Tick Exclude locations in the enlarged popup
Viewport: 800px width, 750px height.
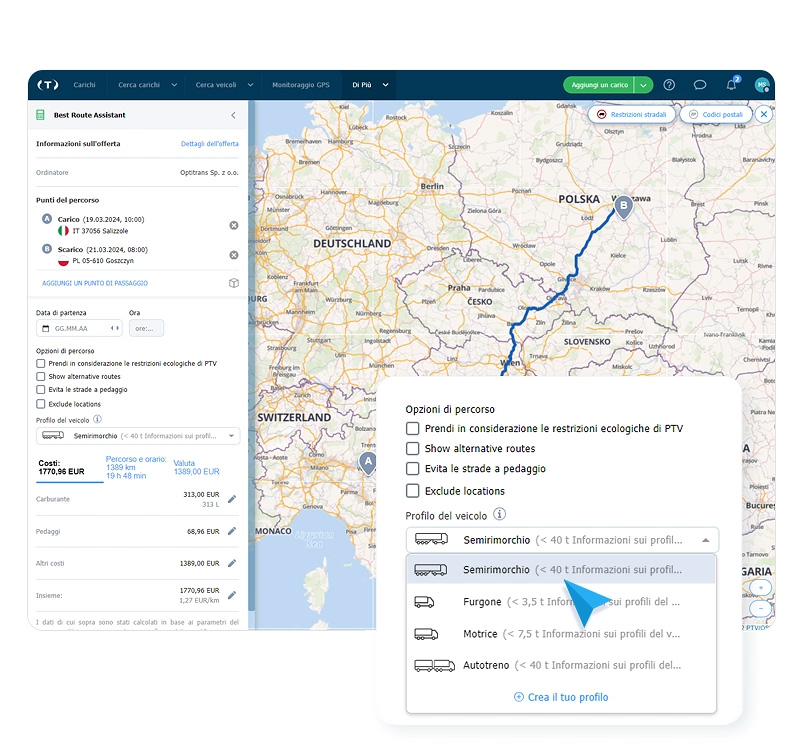412,491
